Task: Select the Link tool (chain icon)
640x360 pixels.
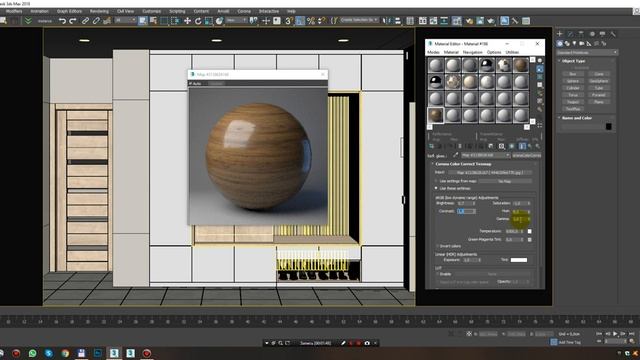Action: tap(85, 21)
